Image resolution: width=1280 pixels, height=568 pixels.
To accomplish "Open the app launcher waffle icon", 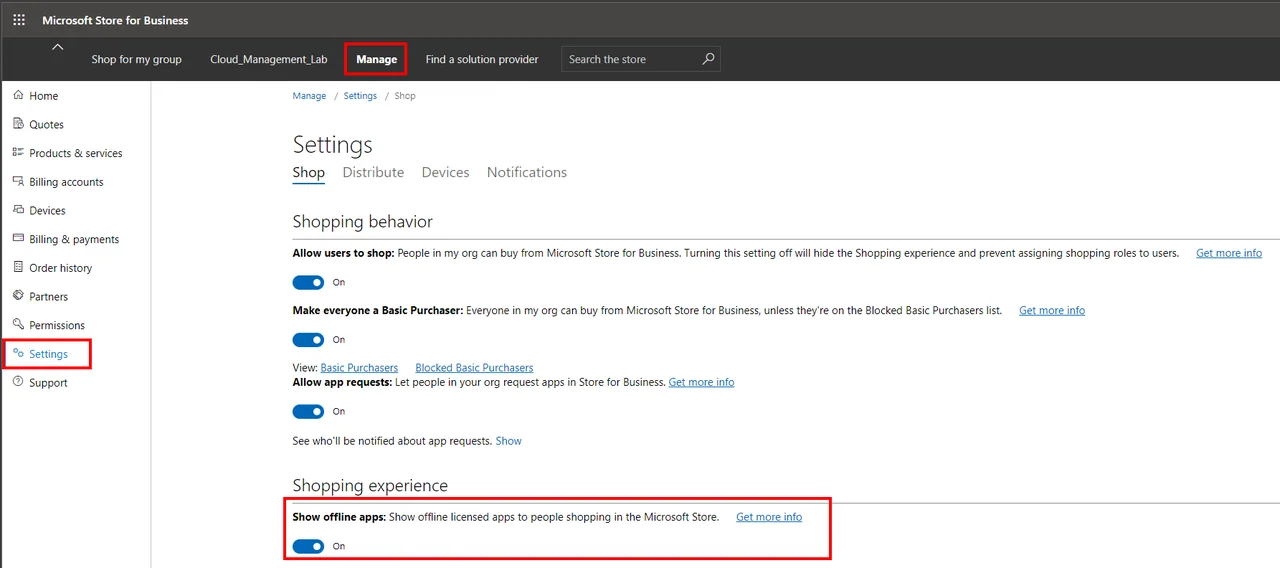I will 19,20.
